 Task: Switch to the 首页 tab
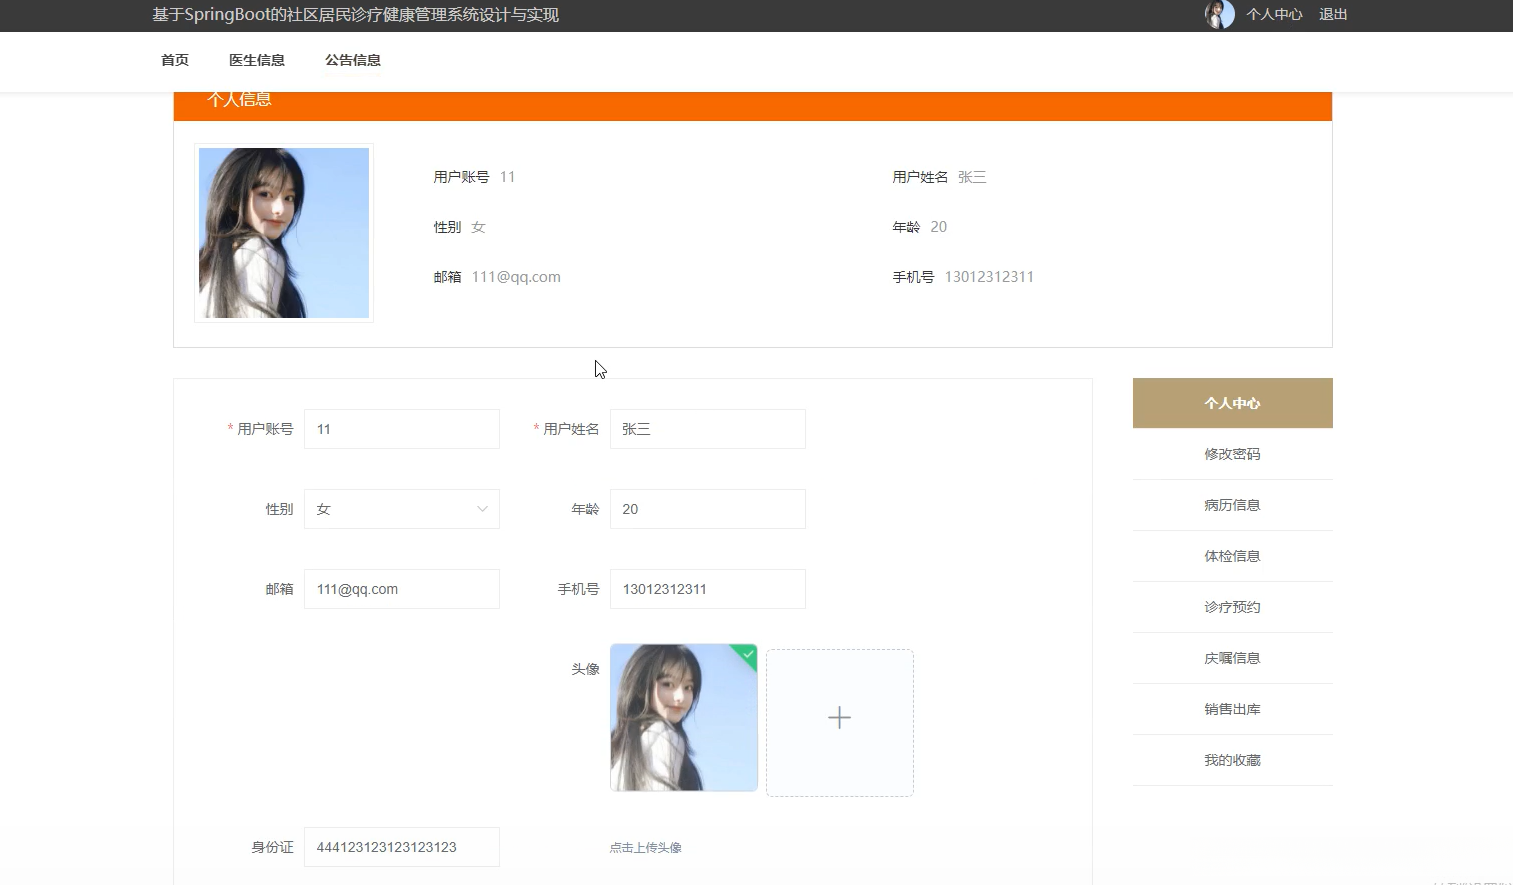pyautogui.click(x=174, y=60)
